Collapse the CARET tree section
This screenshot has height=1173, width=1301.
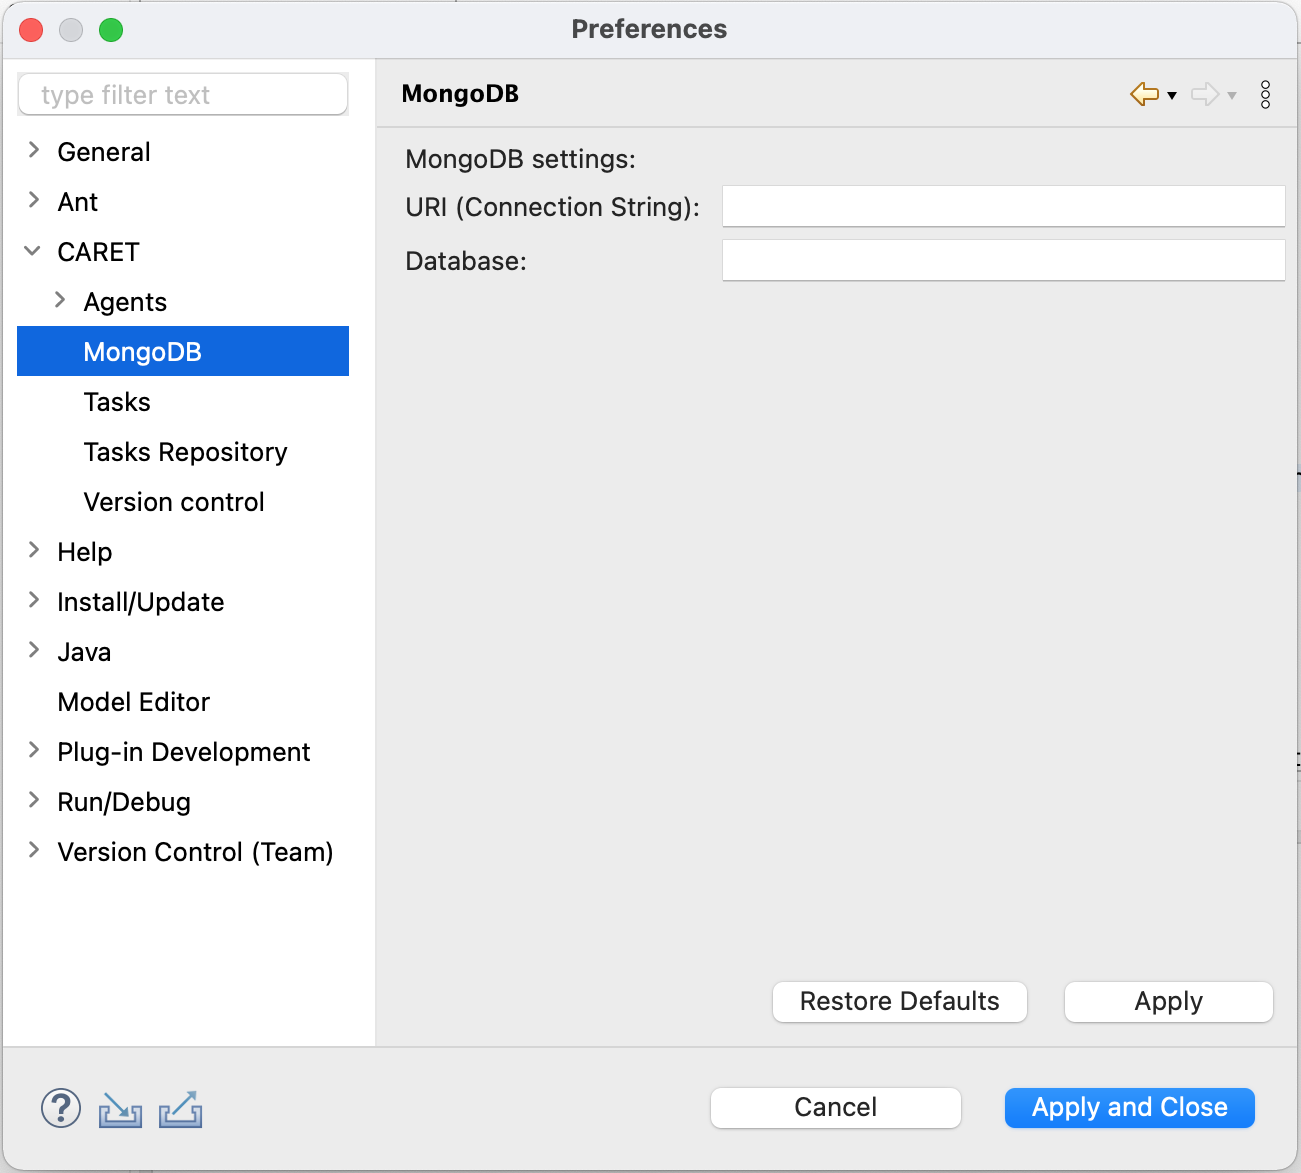pyautogui.click(x=32, y=251)
